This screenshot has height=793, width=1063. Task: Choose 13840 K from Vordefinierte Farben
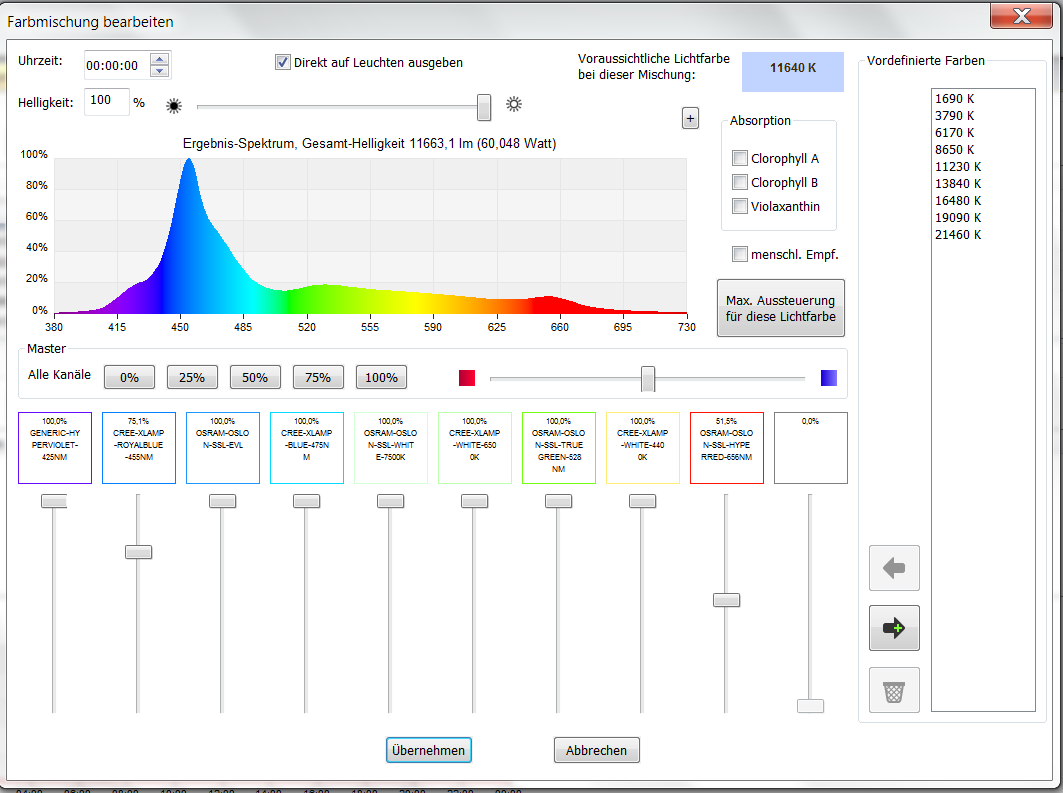coord(957,183)
